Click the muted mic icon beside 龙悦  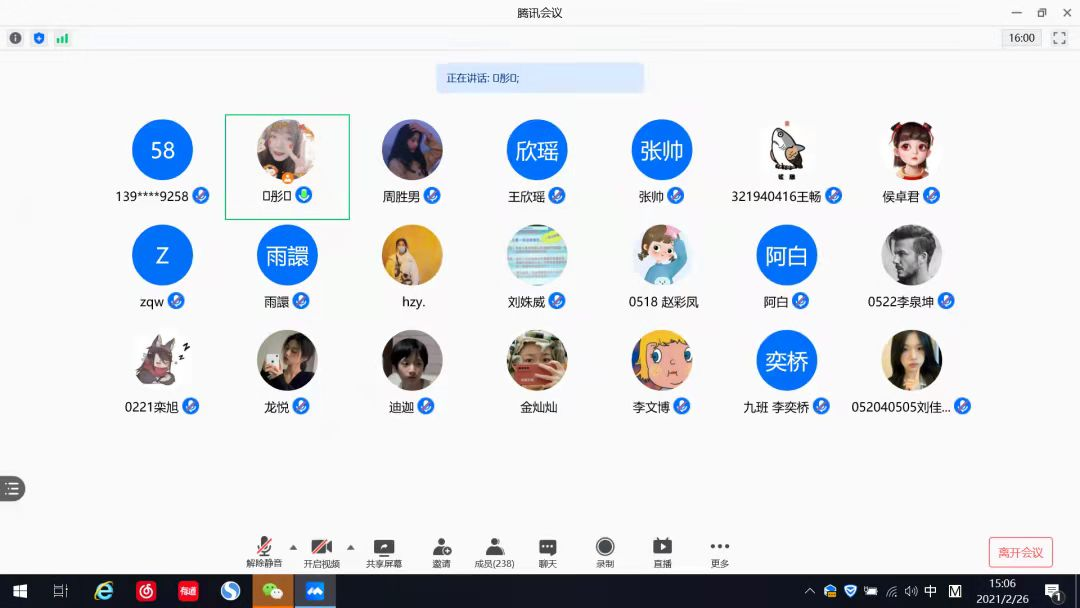[x=301, y=406]
